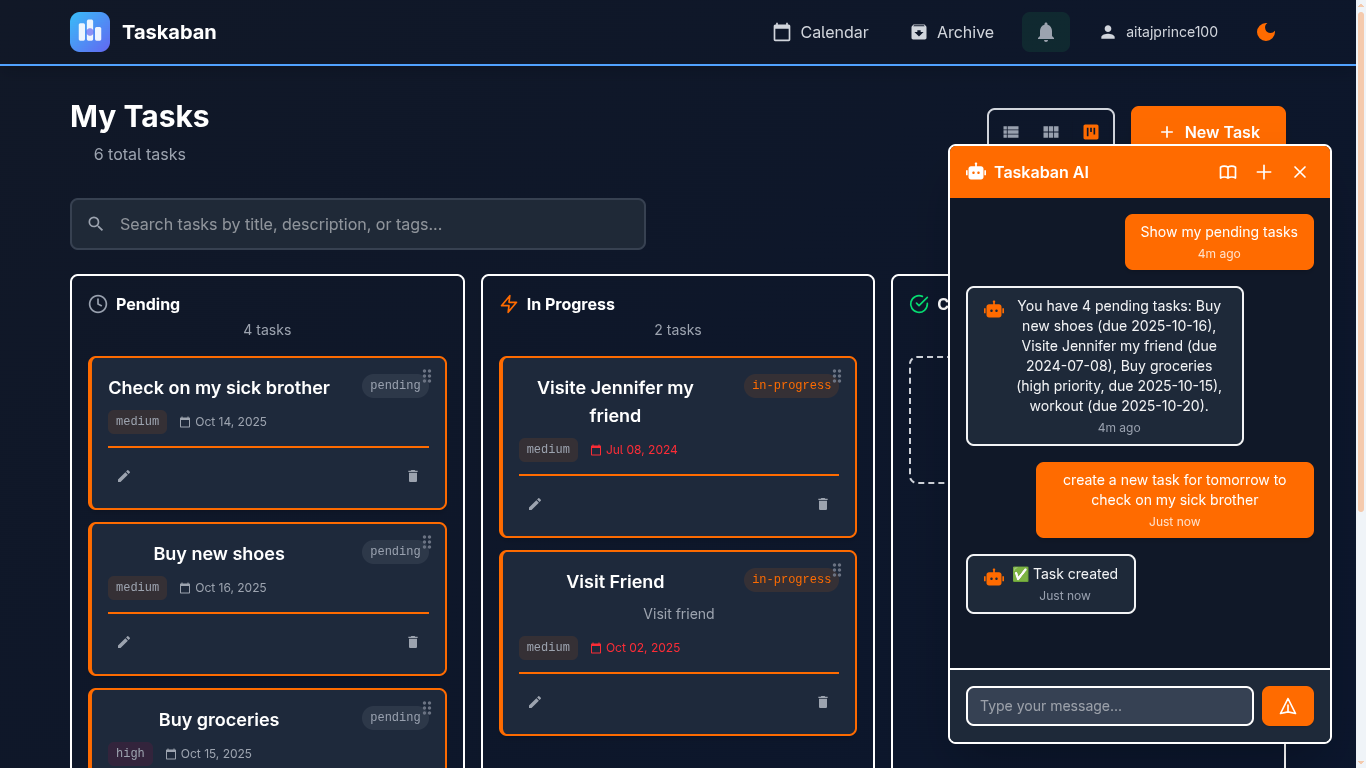Viewport: 1366px width, 768px height.
Task: Click the drag handle on Buy groceries
Action: 427,708
